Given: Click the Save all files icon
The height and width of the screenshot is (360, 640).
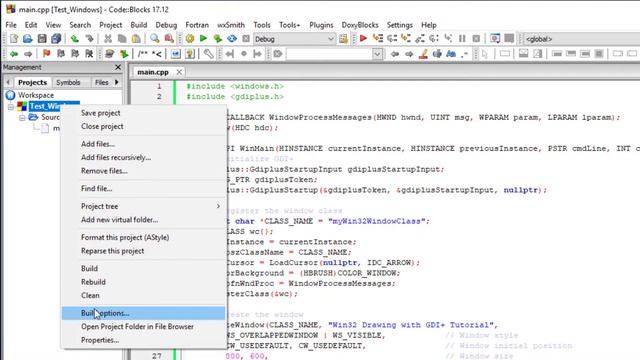Looking at the screenshot, I should (56, 39).
